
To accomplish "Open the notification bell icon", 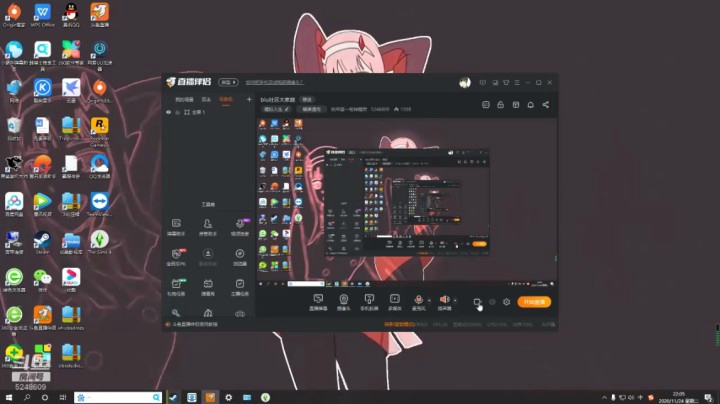I will (530, 105).
